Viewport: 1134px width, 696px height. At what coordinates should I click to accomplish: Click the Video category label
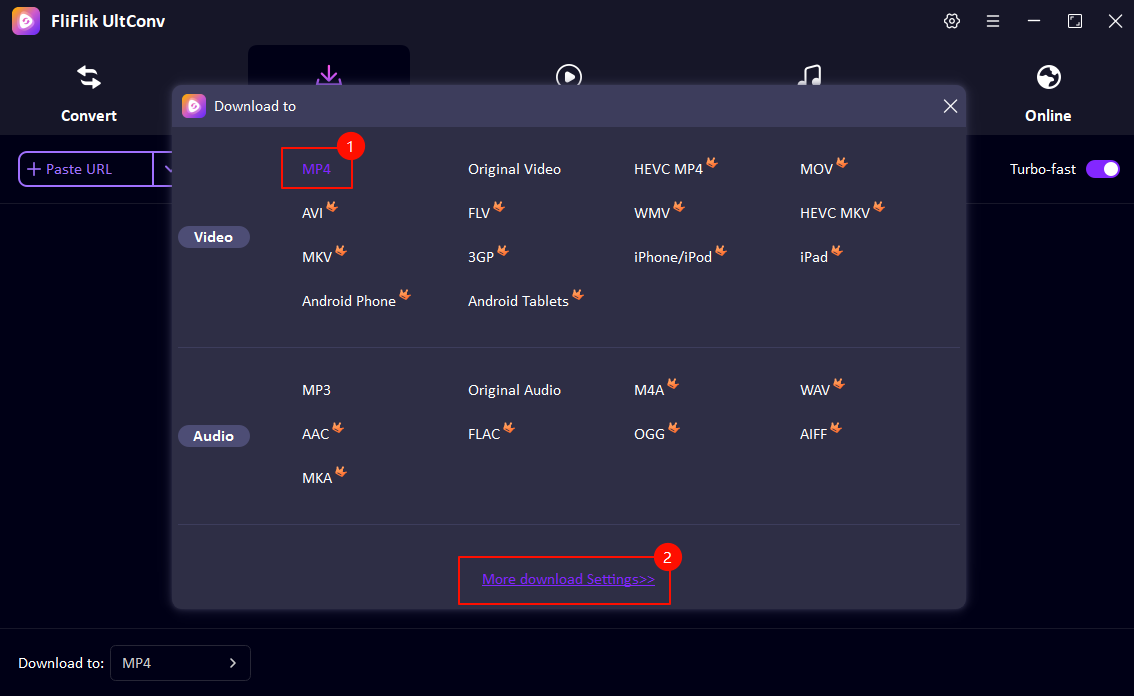pos(213,237)
